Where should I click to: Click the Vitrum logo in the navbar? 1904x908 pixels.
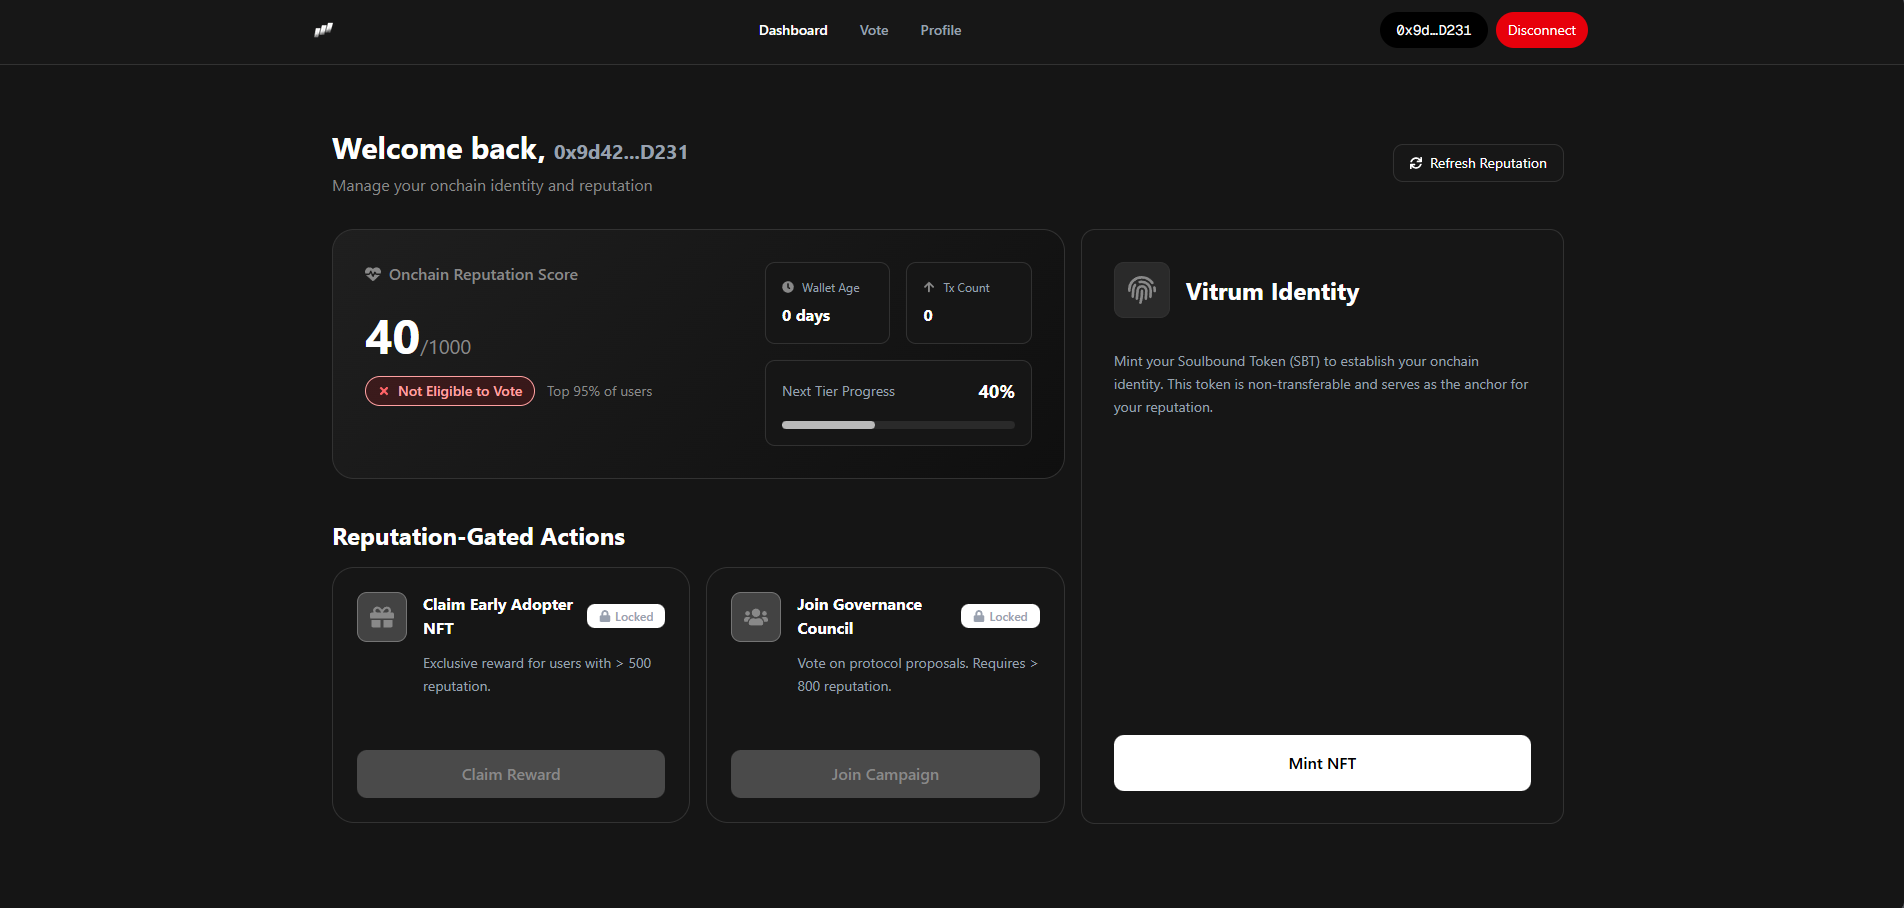(323, 30)
